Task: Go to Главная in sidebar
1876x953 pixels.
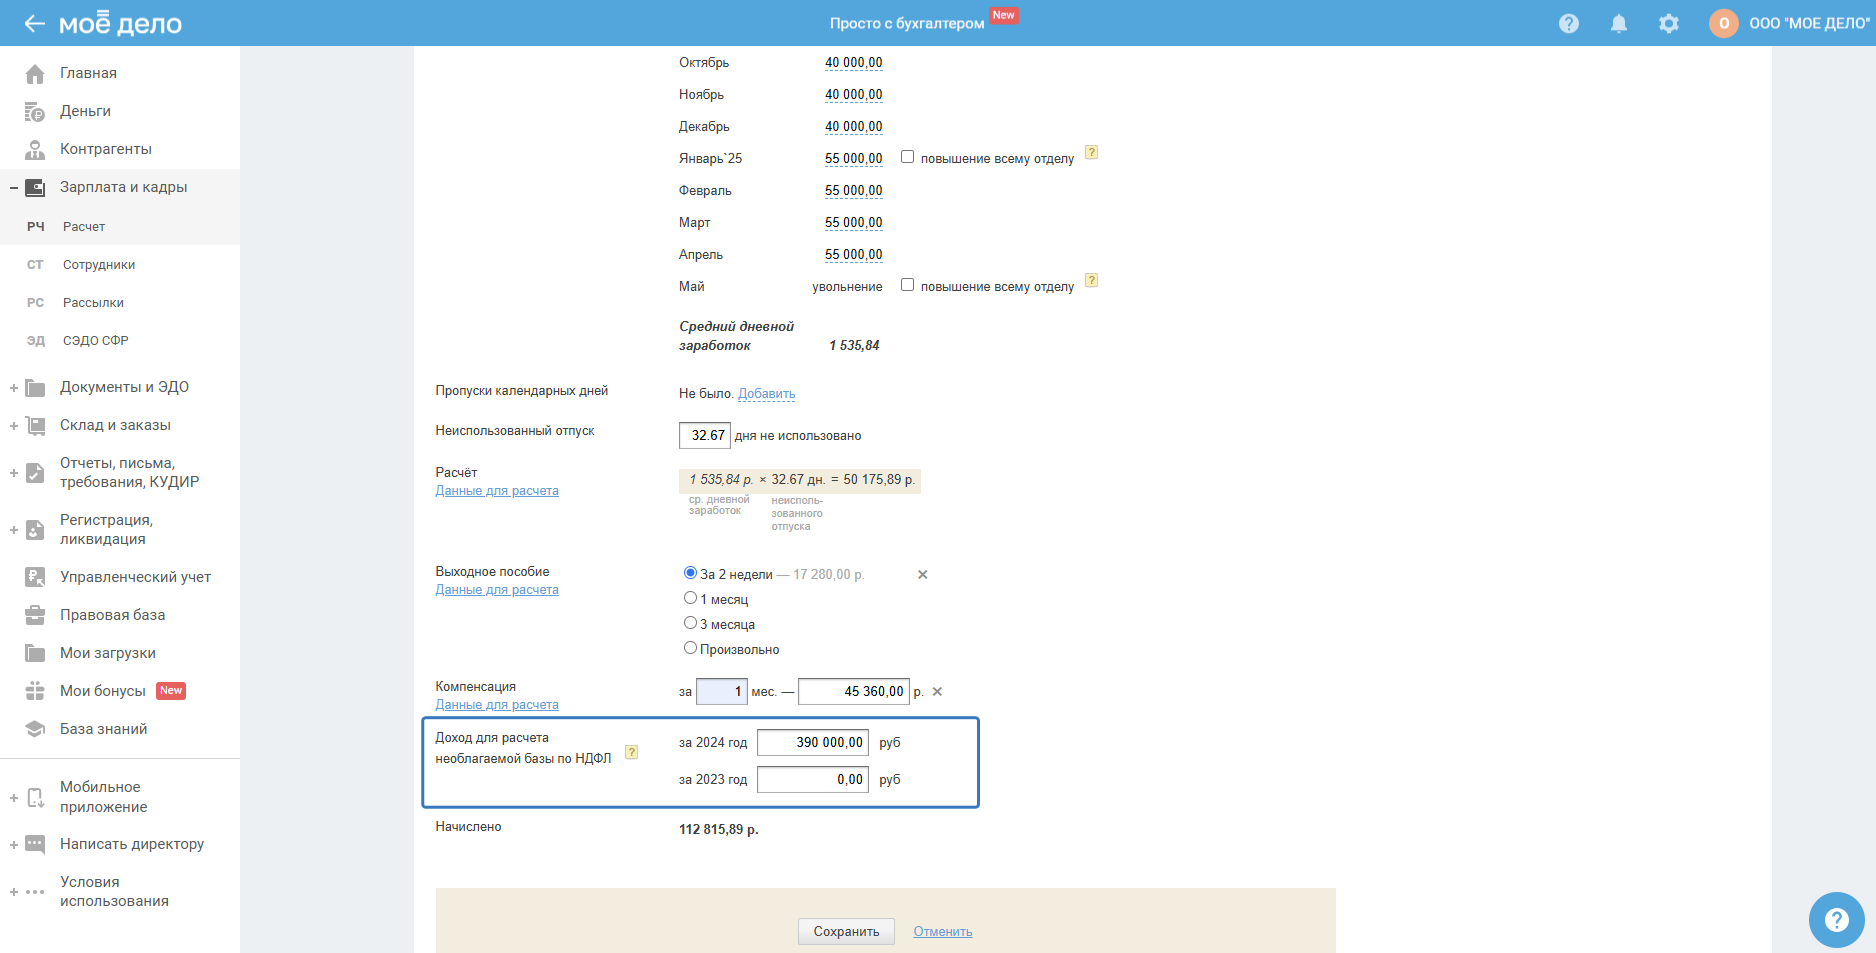Action: click(x=88, y=73)
